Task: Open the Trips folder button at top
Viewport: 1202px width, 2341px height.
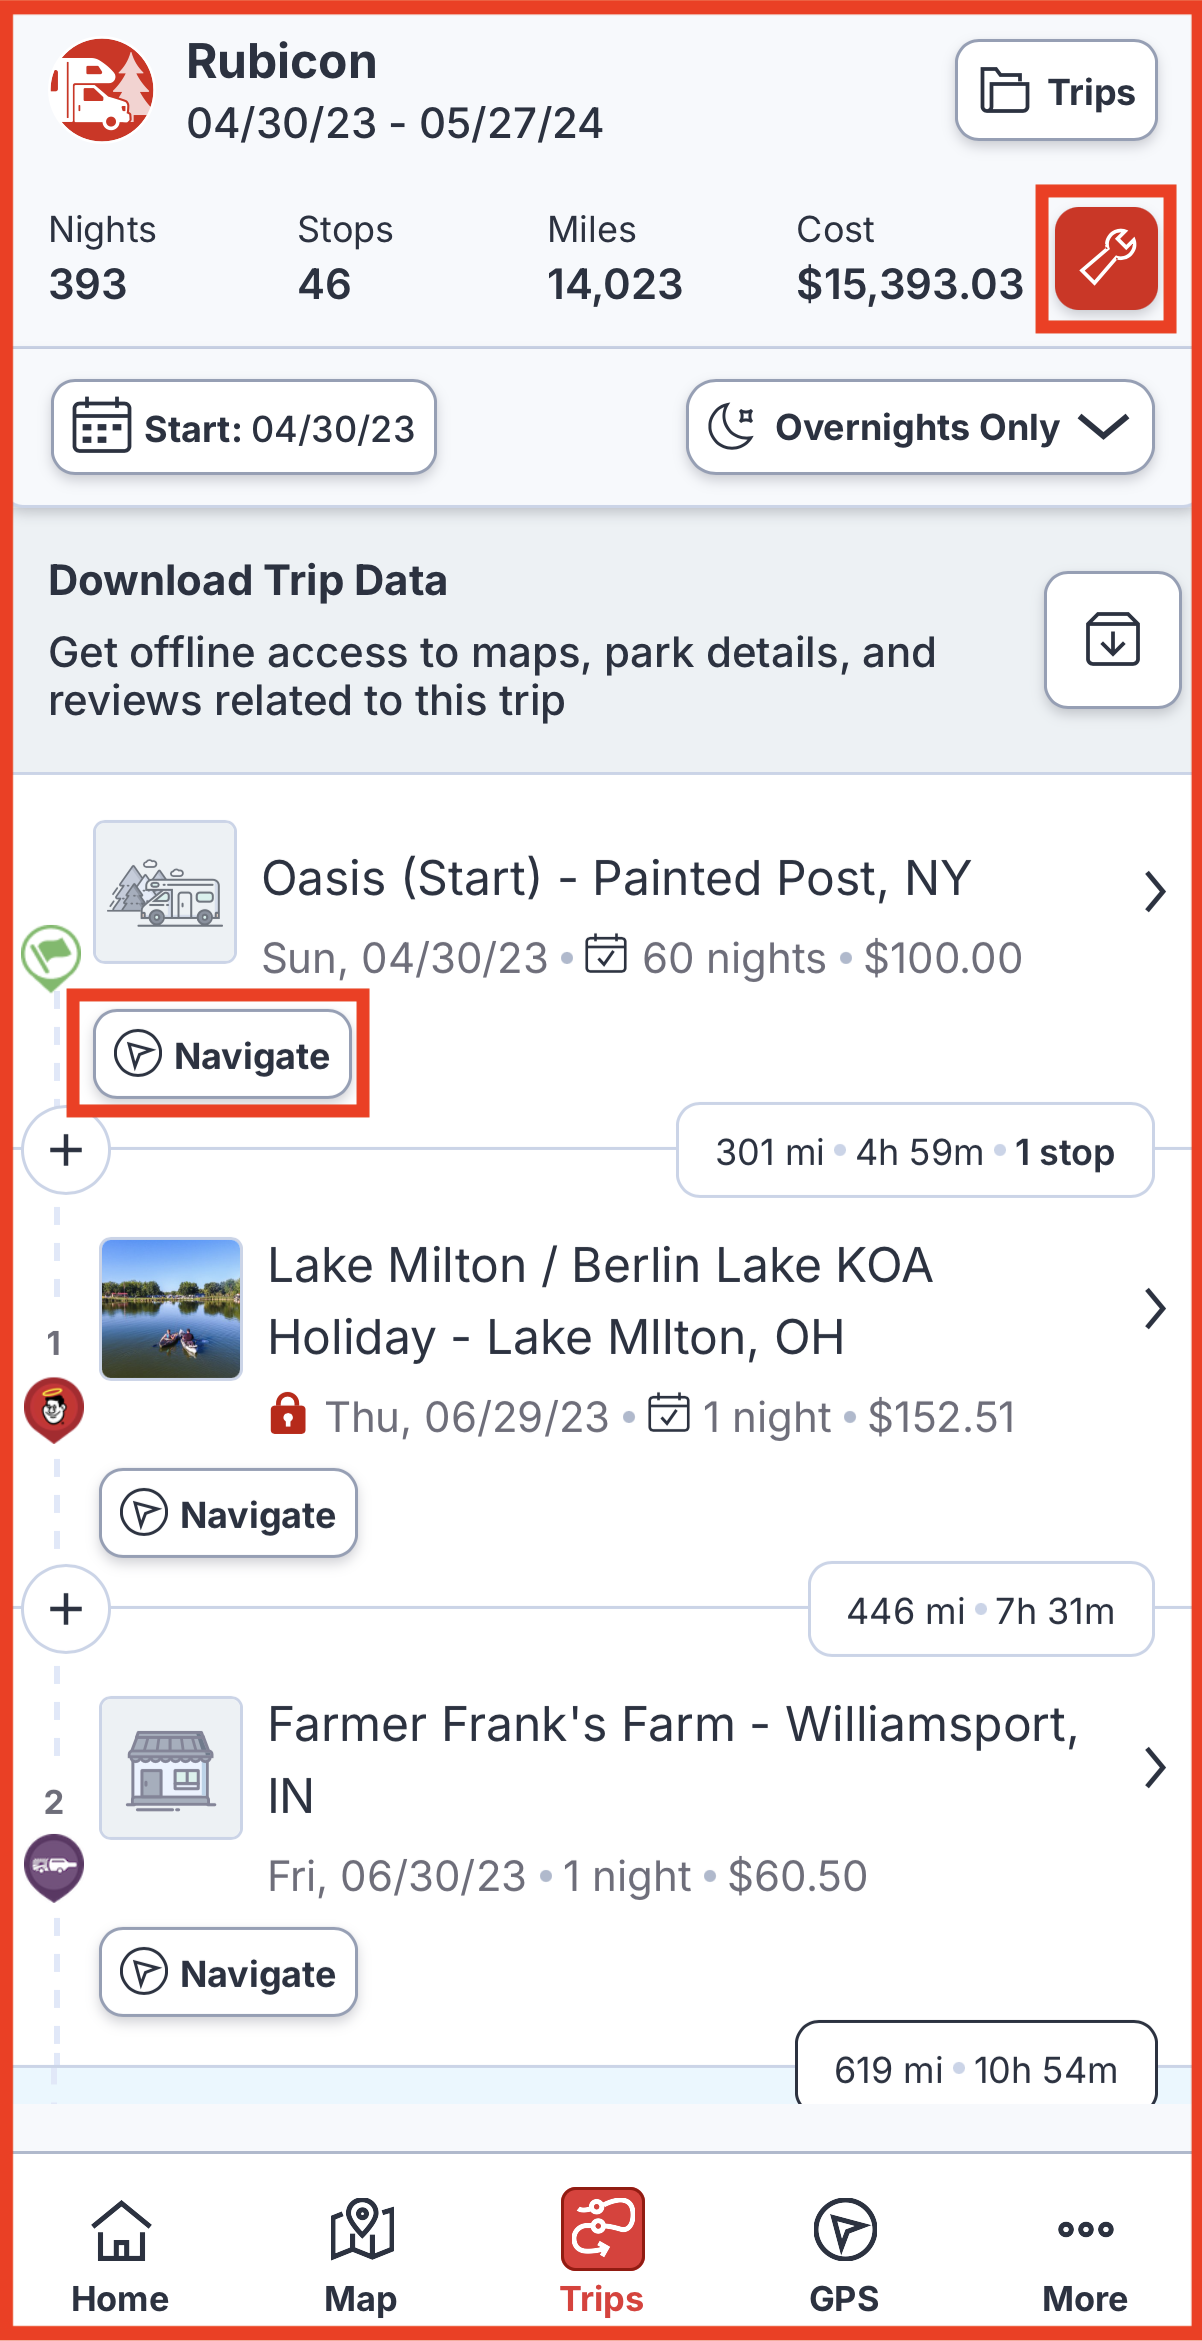Action: tap(1056, 91)
